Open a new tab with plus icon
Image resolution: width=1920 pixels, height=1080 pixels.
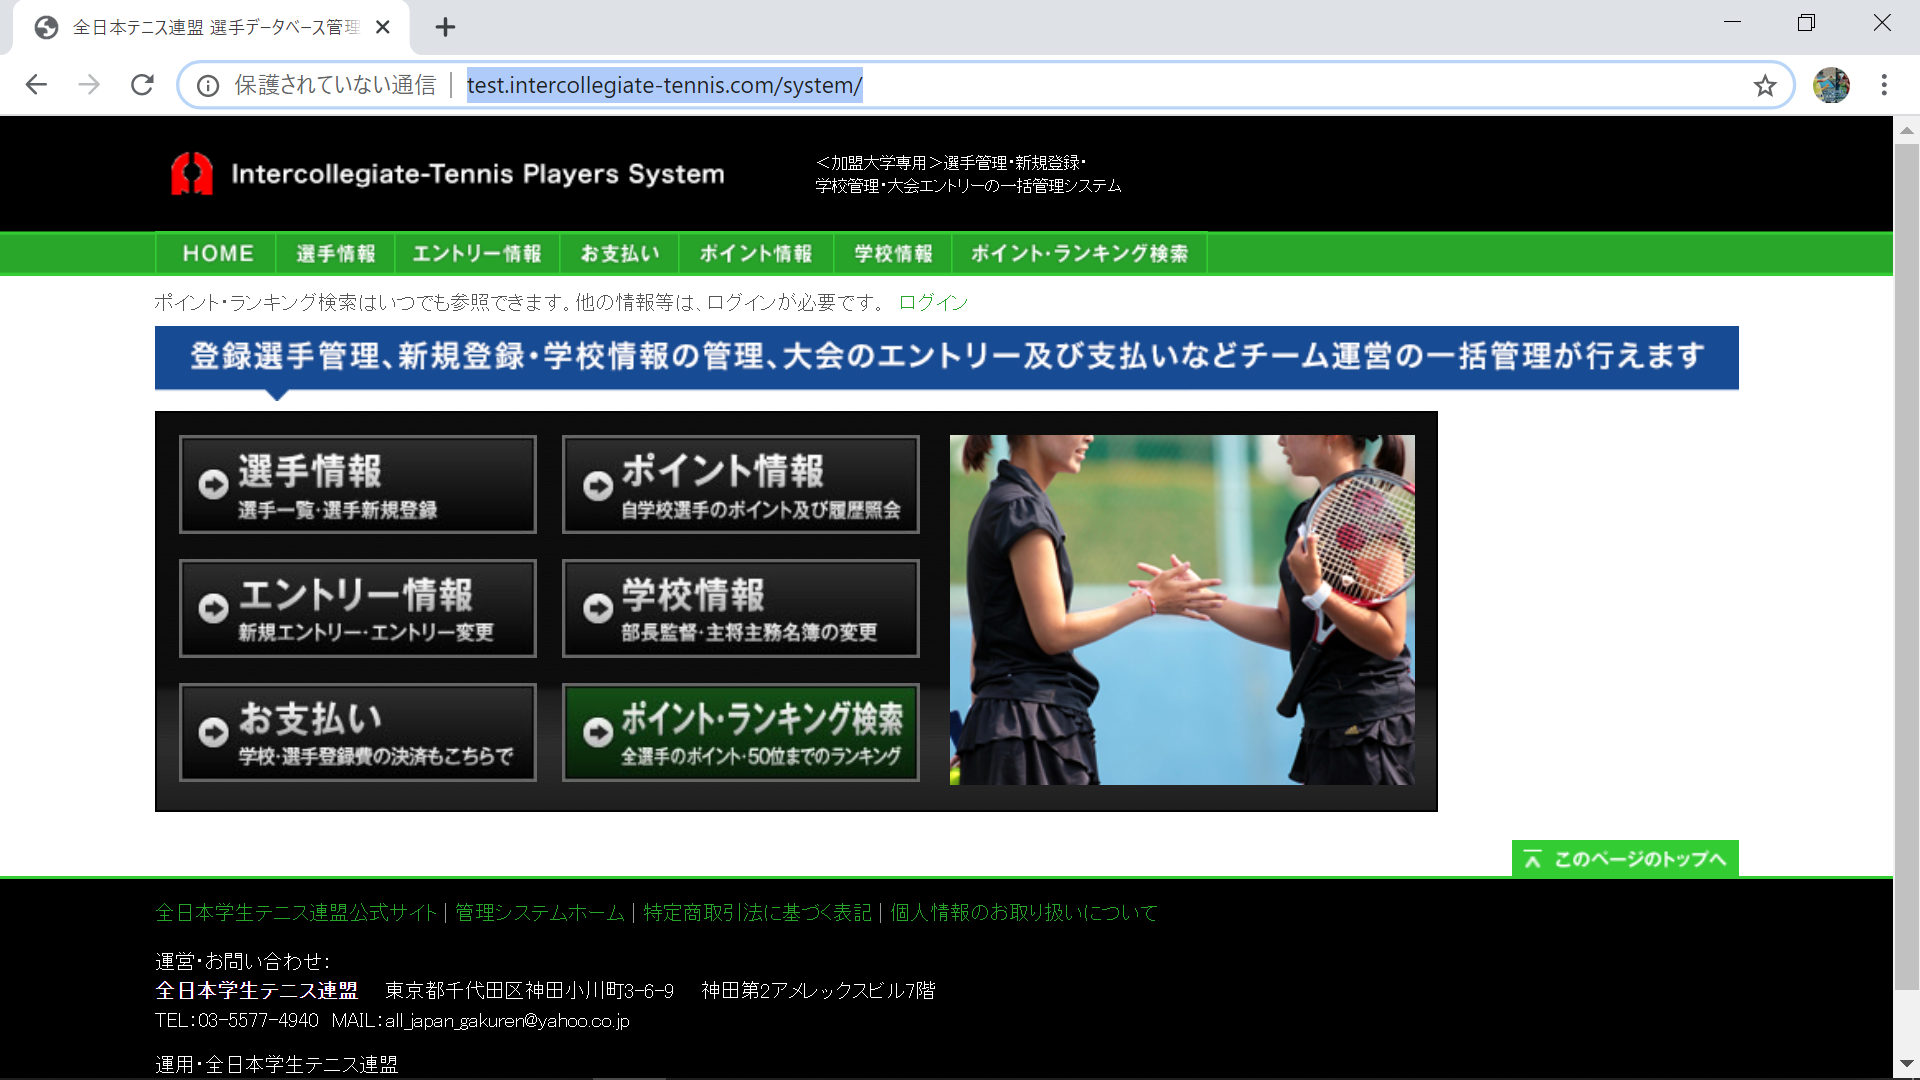click(x=445, y=27)
